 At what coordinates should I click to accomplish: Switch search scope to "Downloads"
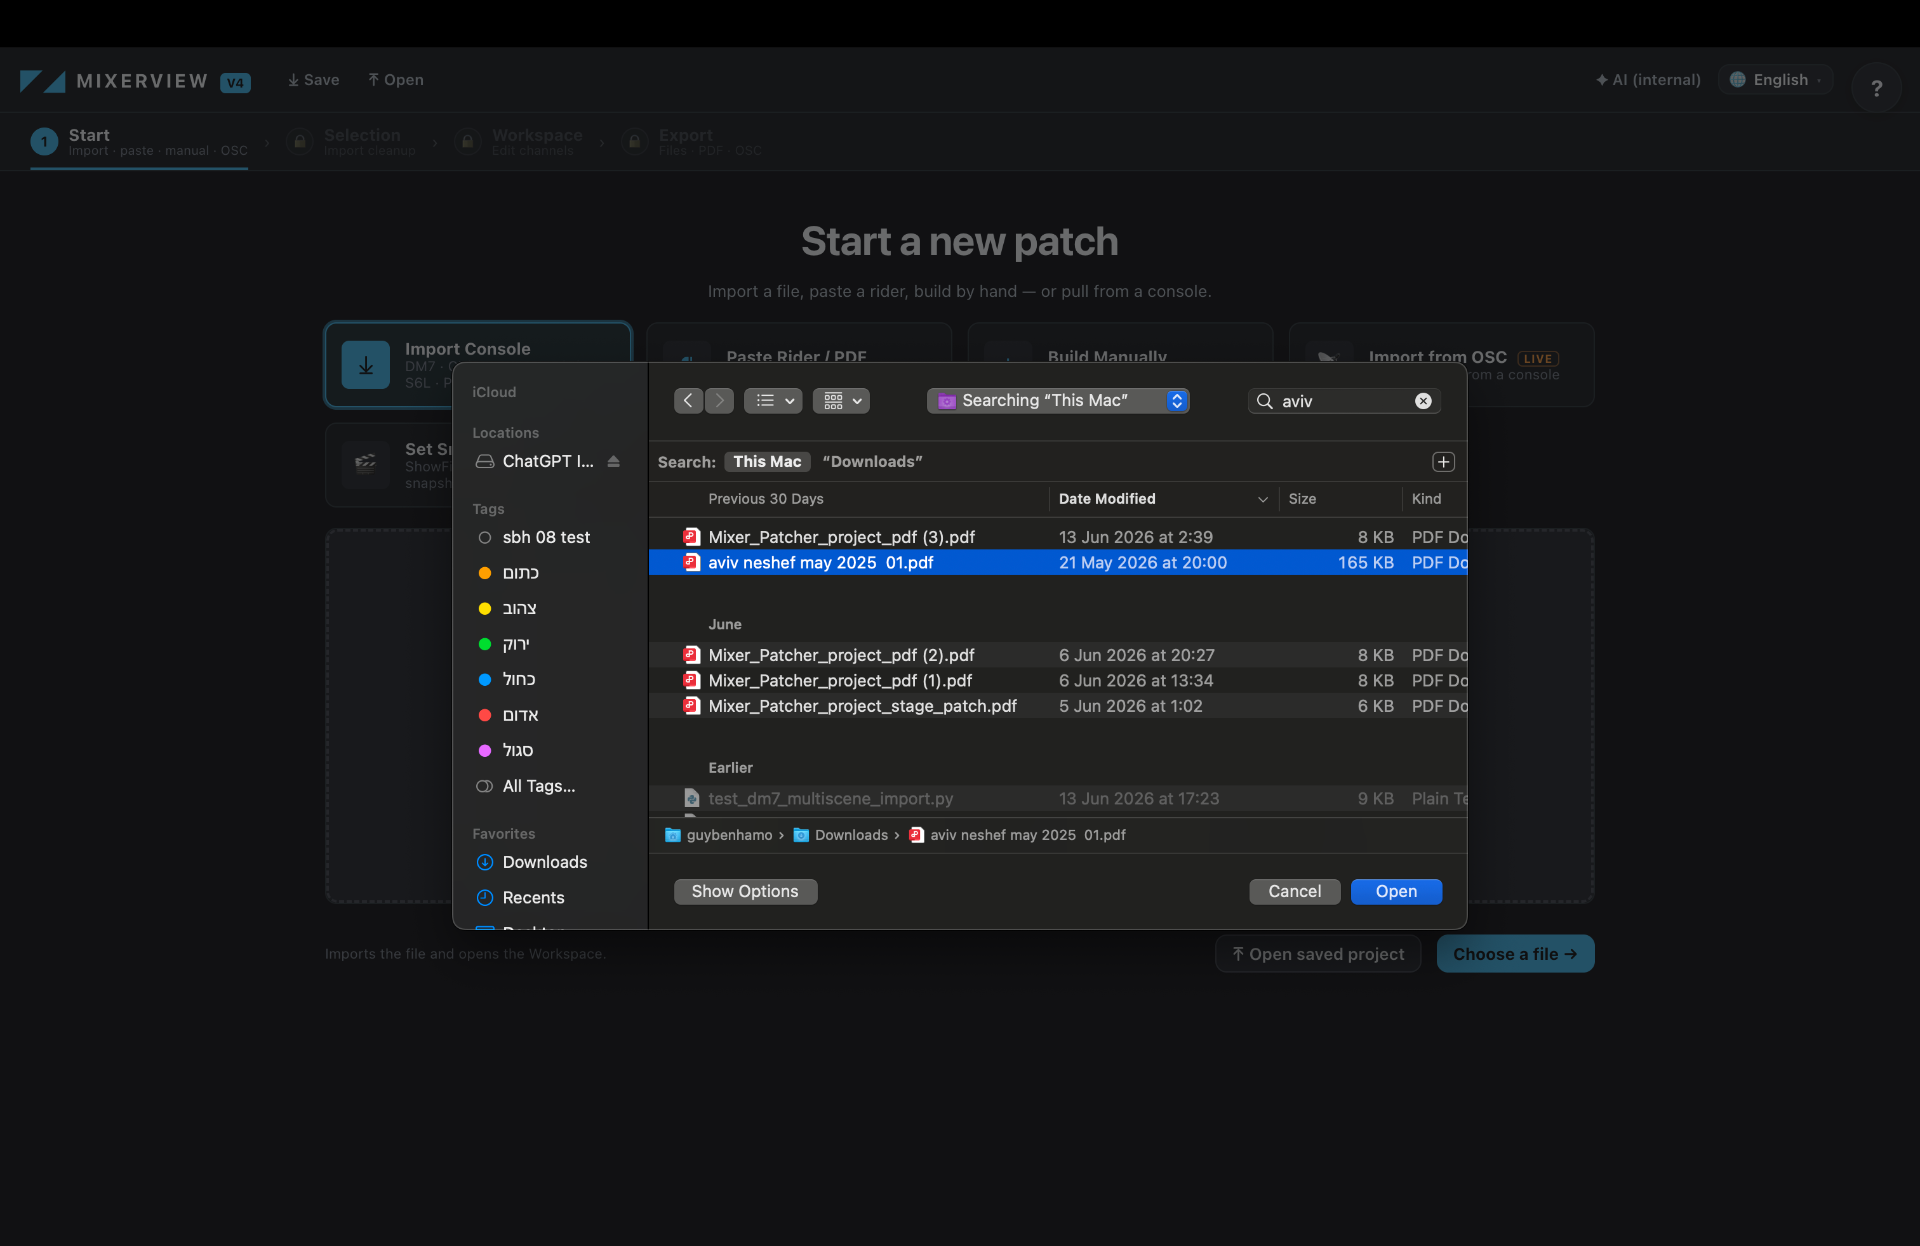click(872, 462)
